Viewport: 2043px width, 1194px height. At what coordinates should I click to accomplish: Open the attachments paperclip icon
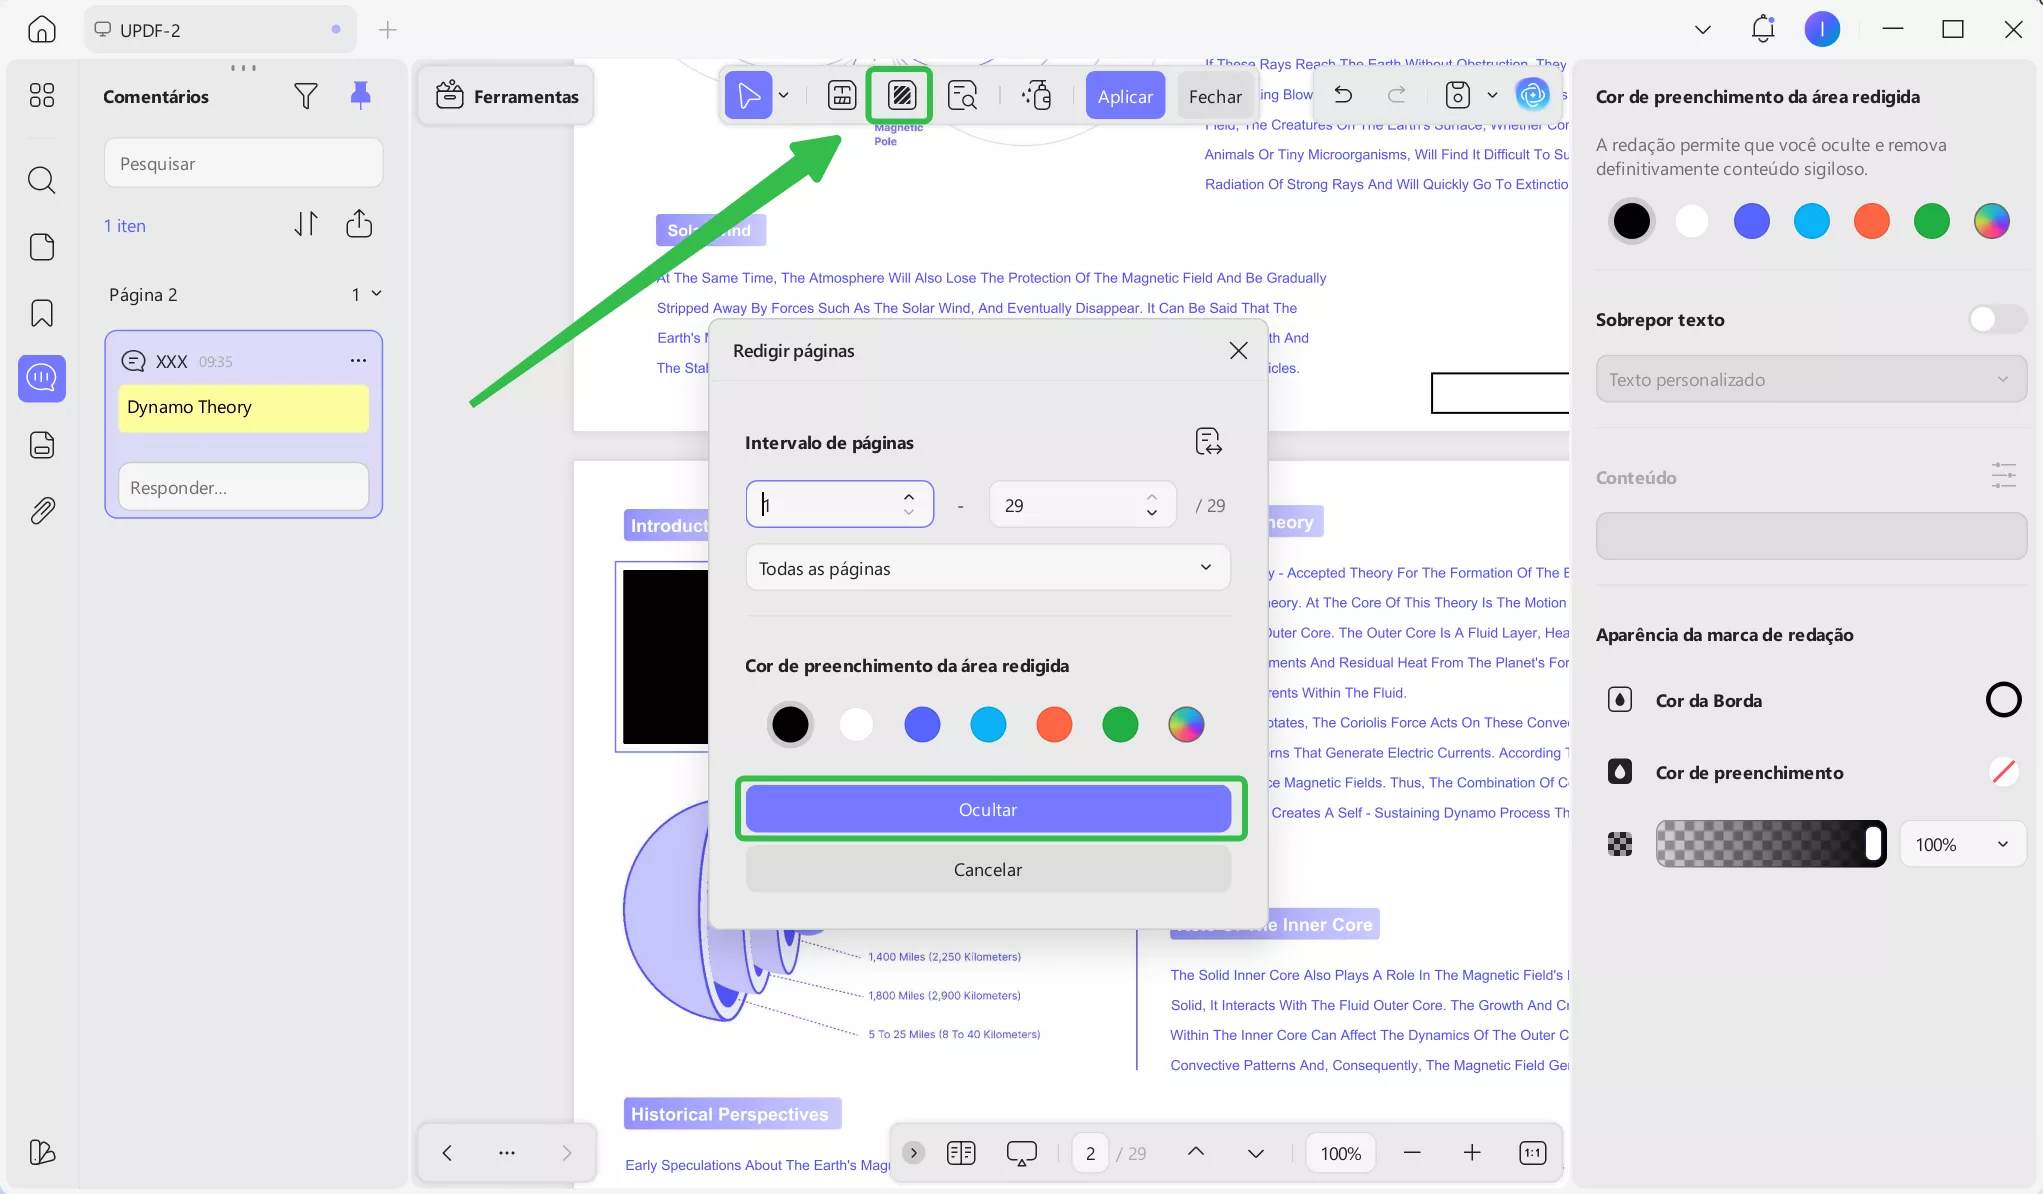click(42, 511)
